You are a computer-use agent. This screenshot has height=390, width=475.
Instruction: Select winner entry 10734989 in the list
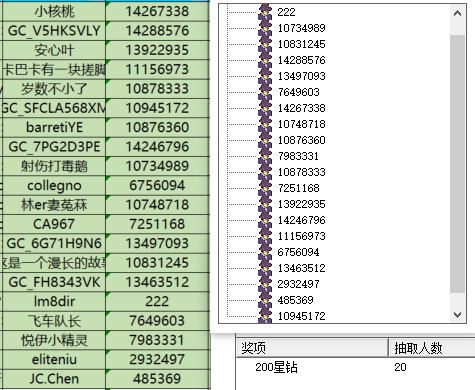(302, 28)
